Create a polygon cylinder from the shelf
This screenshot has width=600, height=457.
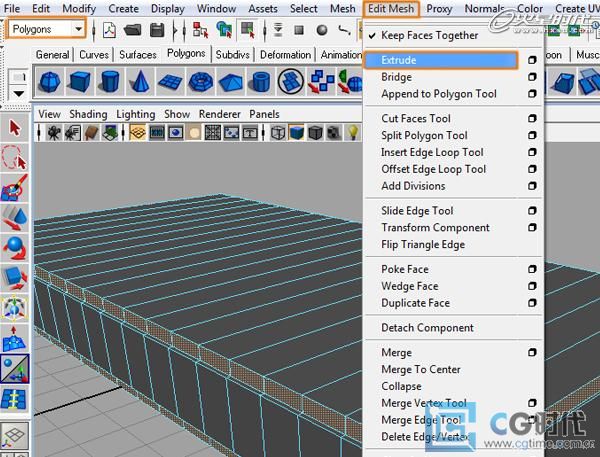click(x=110, y=82)
